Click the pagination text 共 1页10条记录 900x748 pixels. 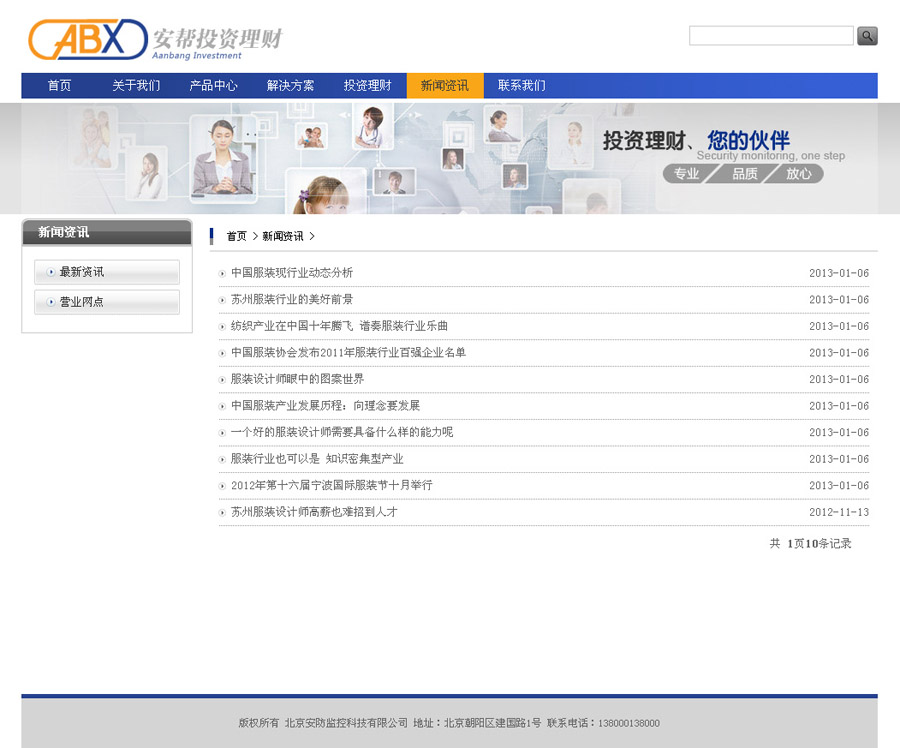[810, 543]
